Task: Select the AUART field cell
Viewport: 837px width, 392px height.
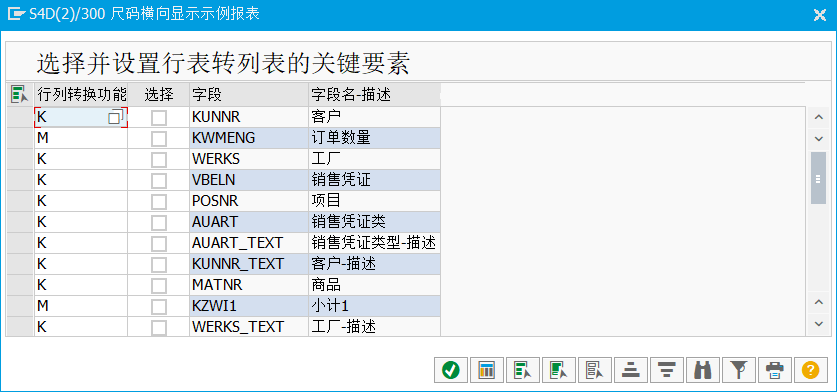Action: pos(249,222)
